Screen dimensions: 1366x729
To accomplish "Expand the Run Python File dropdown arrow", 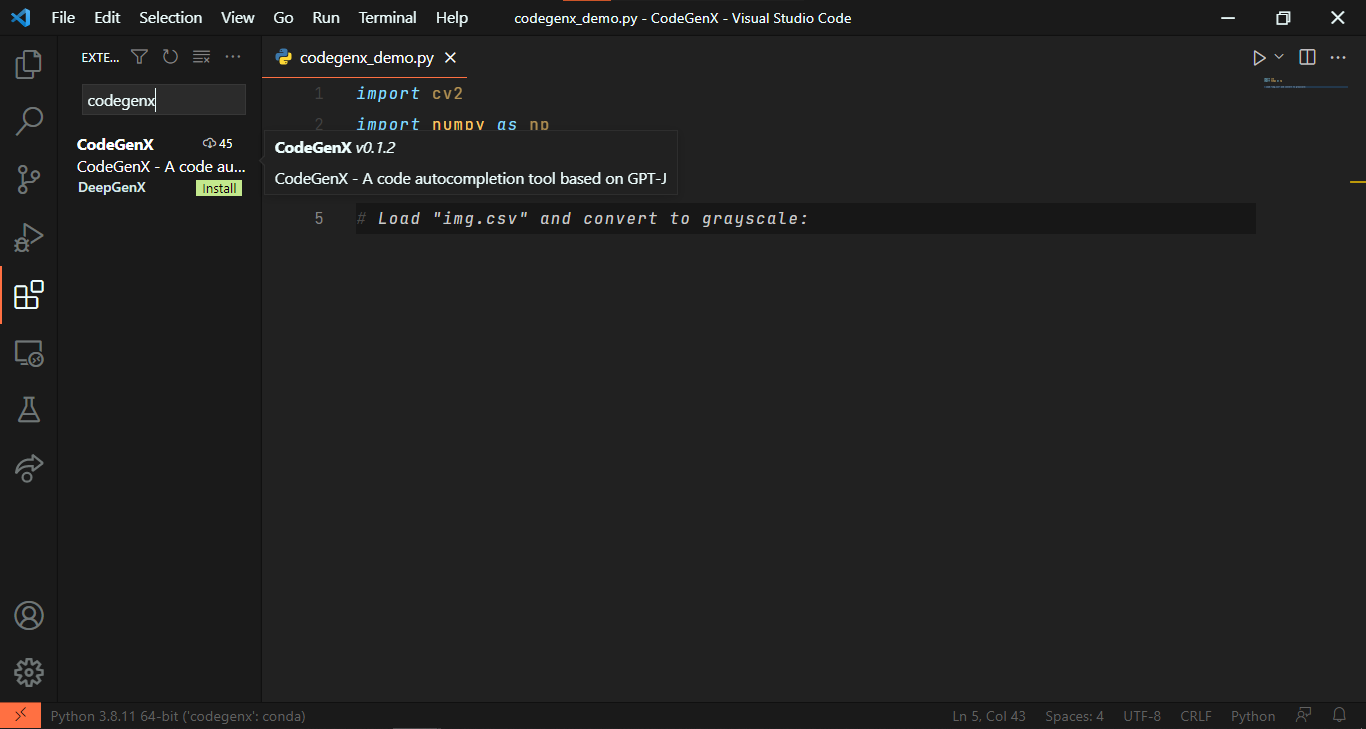I will coord(1279,57).
